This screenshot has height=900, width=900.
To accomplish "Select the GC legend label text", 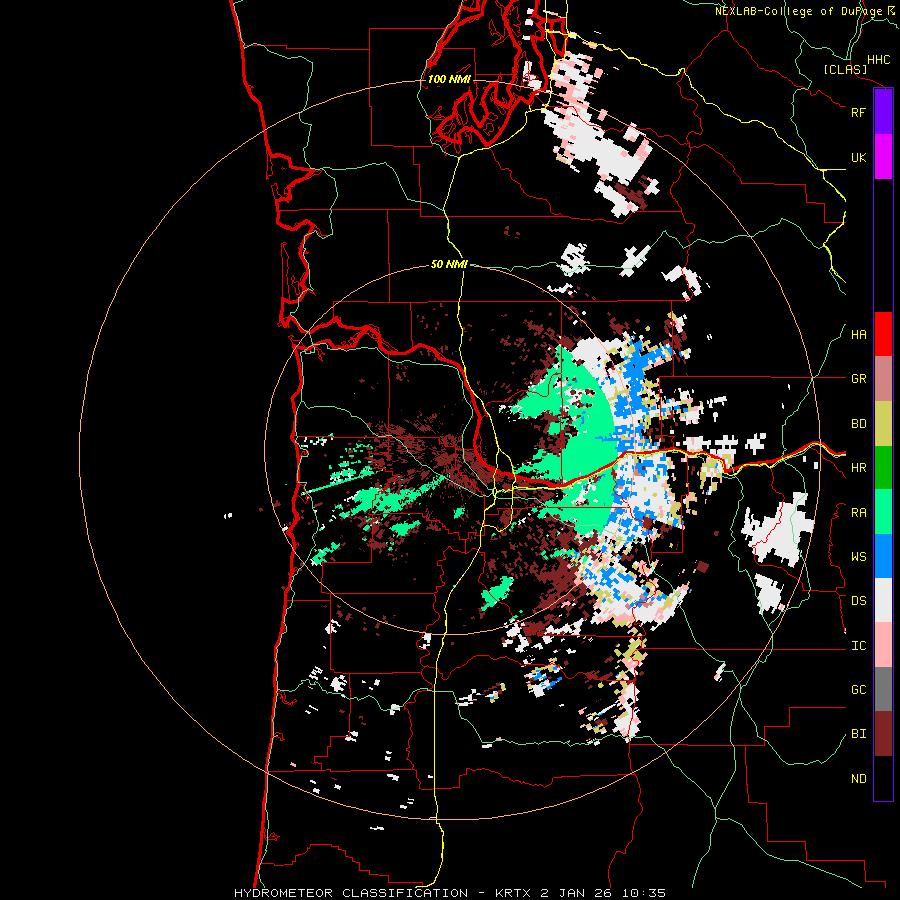I will click(x=858, y=690).
